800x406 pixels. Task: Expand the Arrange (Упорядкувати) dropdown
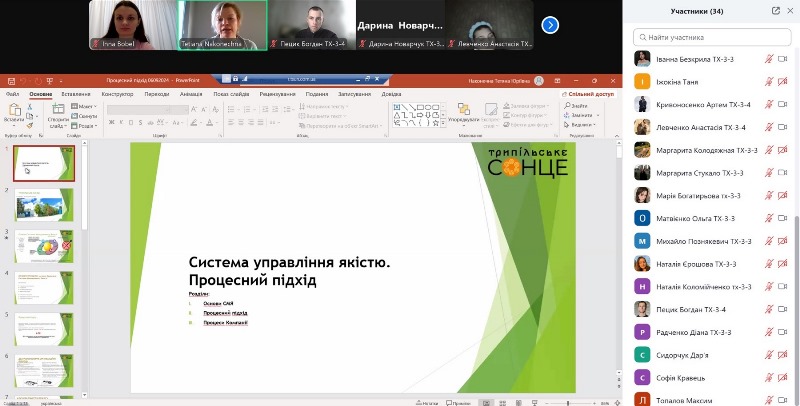pos(462,126)
